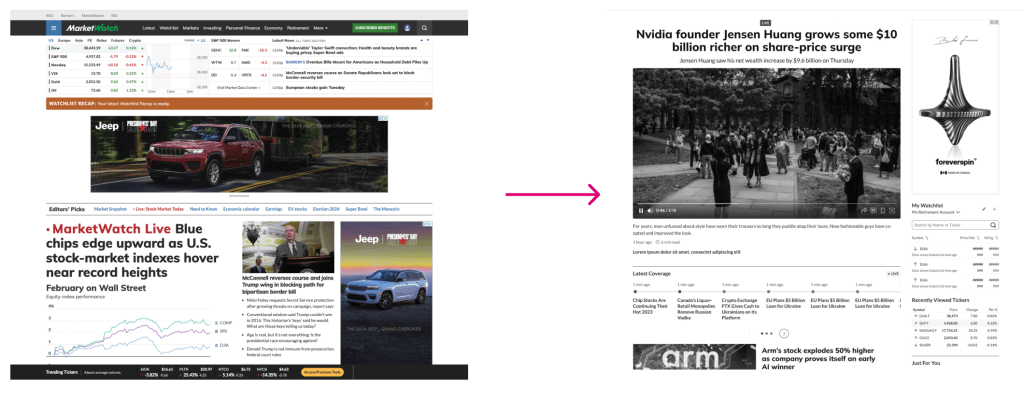Open the user profile icon in header

point(405,28)
